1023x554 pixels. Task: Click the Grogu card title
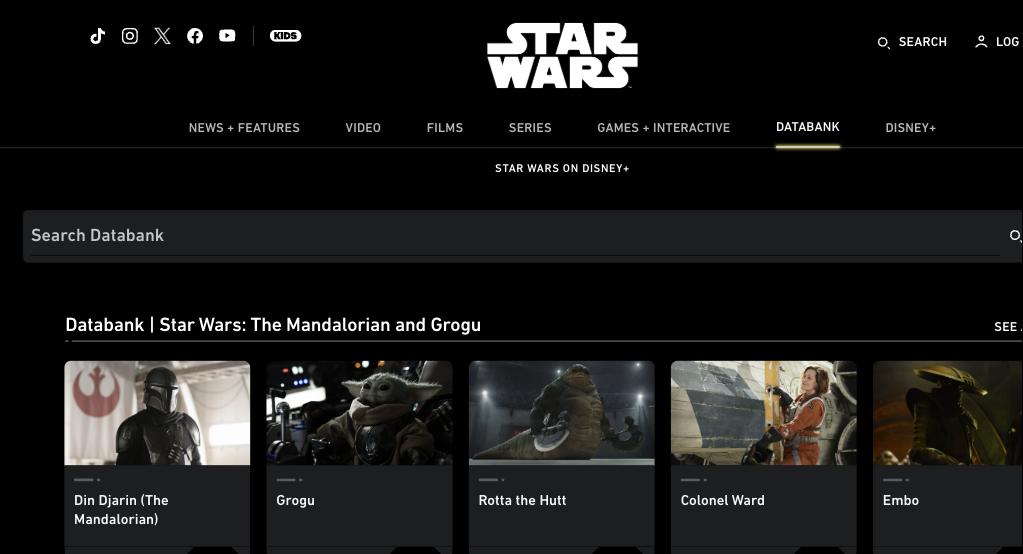(296, 500)
